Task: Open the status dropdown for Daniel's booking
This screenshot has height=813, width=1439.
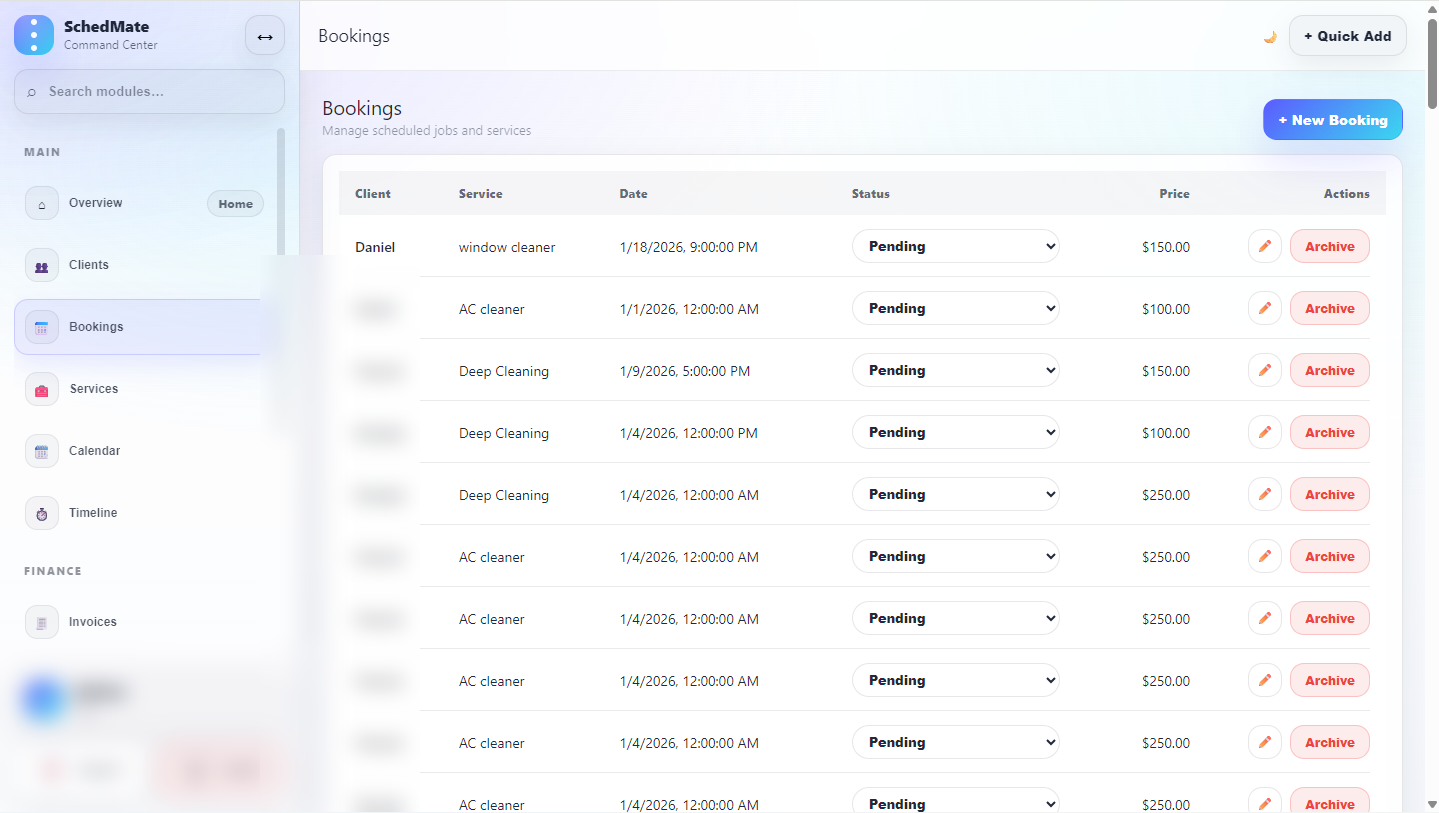Action: point(955,246)
